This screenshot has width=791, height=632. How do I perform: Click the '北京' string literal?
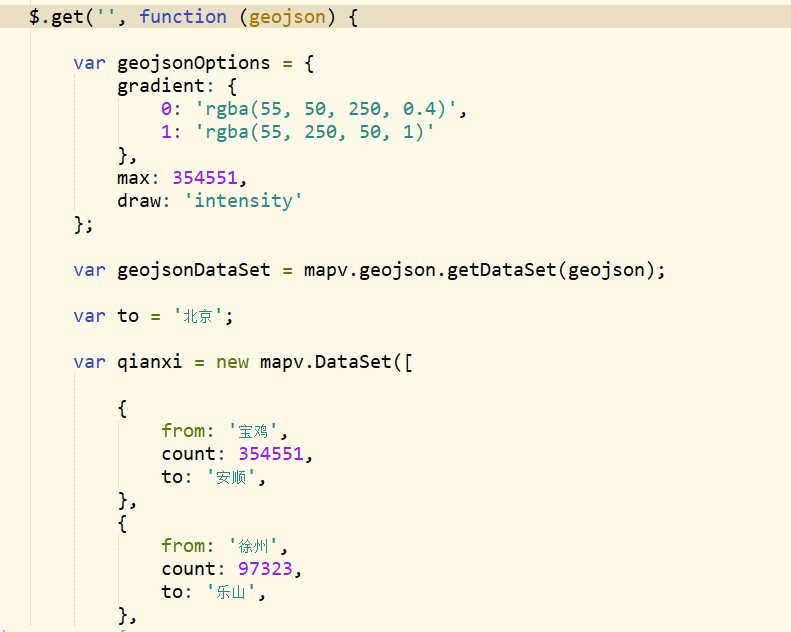click(198, 316)
